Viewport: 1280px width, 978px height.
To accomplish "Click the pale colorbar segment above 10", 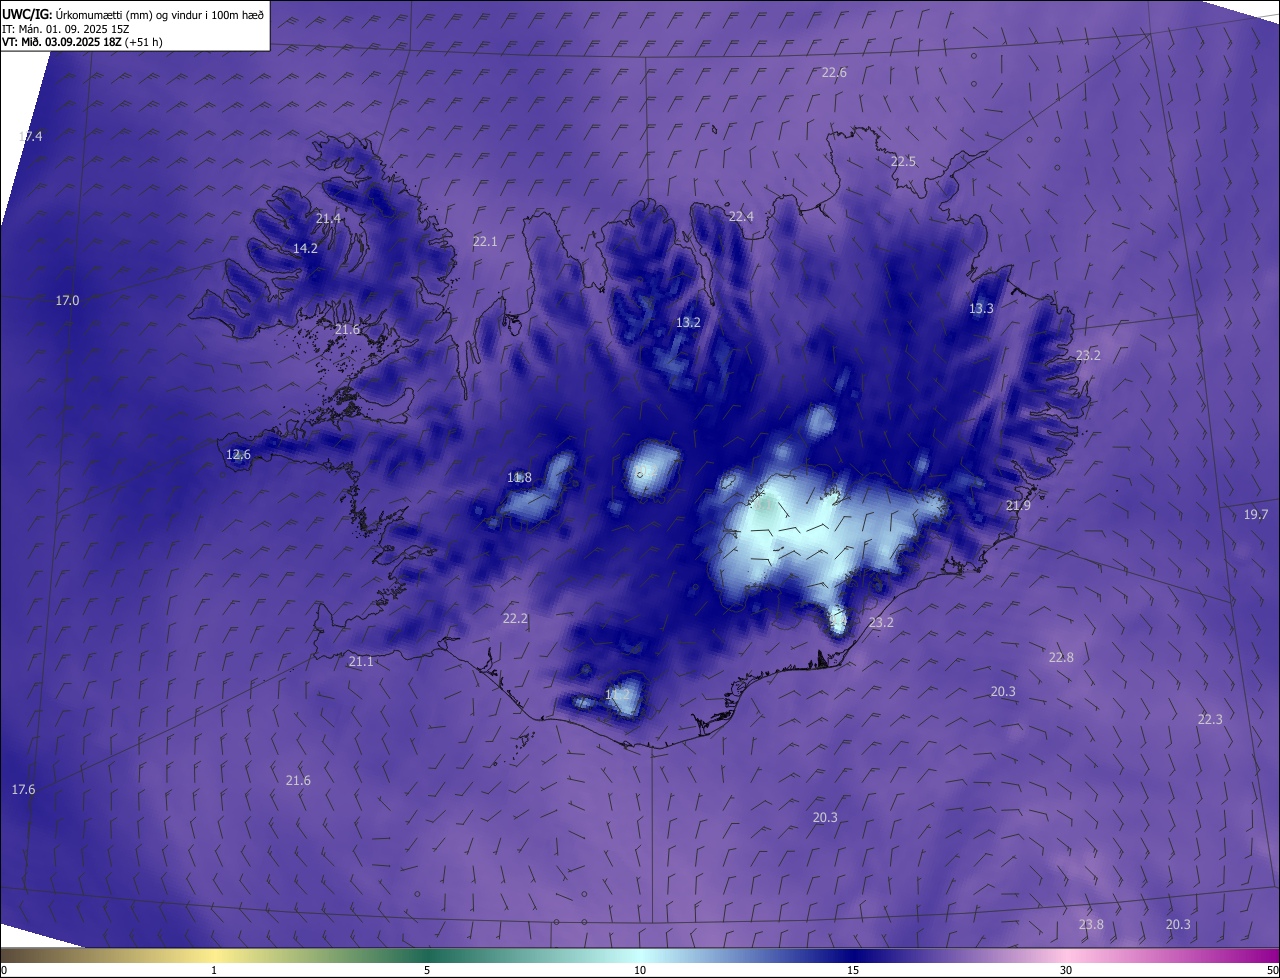I will point(640,955).
